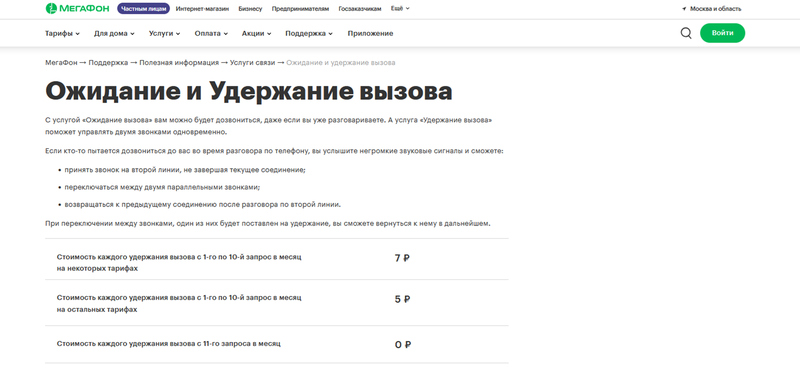Click breadcrumb Ожидание и удержание вызова

point(341,63)
